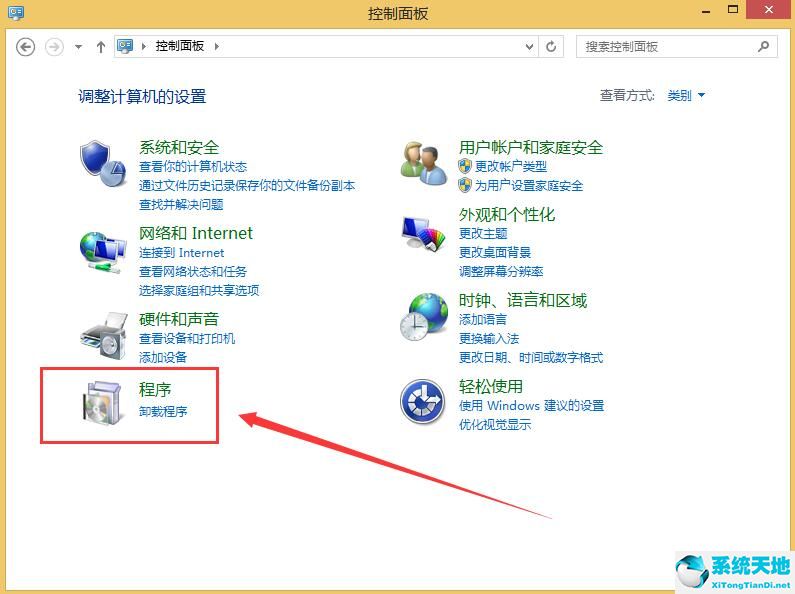This screenshot has width=795, height=594.
Task: Open 时钟、语言和区域 category heading
Action: click(x=523, y=301)
